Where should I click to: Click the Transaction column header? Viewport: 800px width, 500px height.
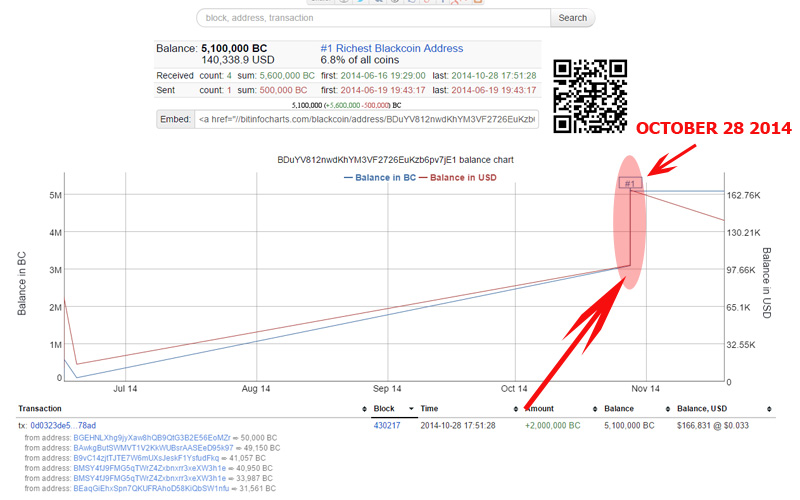coord(40,409)
